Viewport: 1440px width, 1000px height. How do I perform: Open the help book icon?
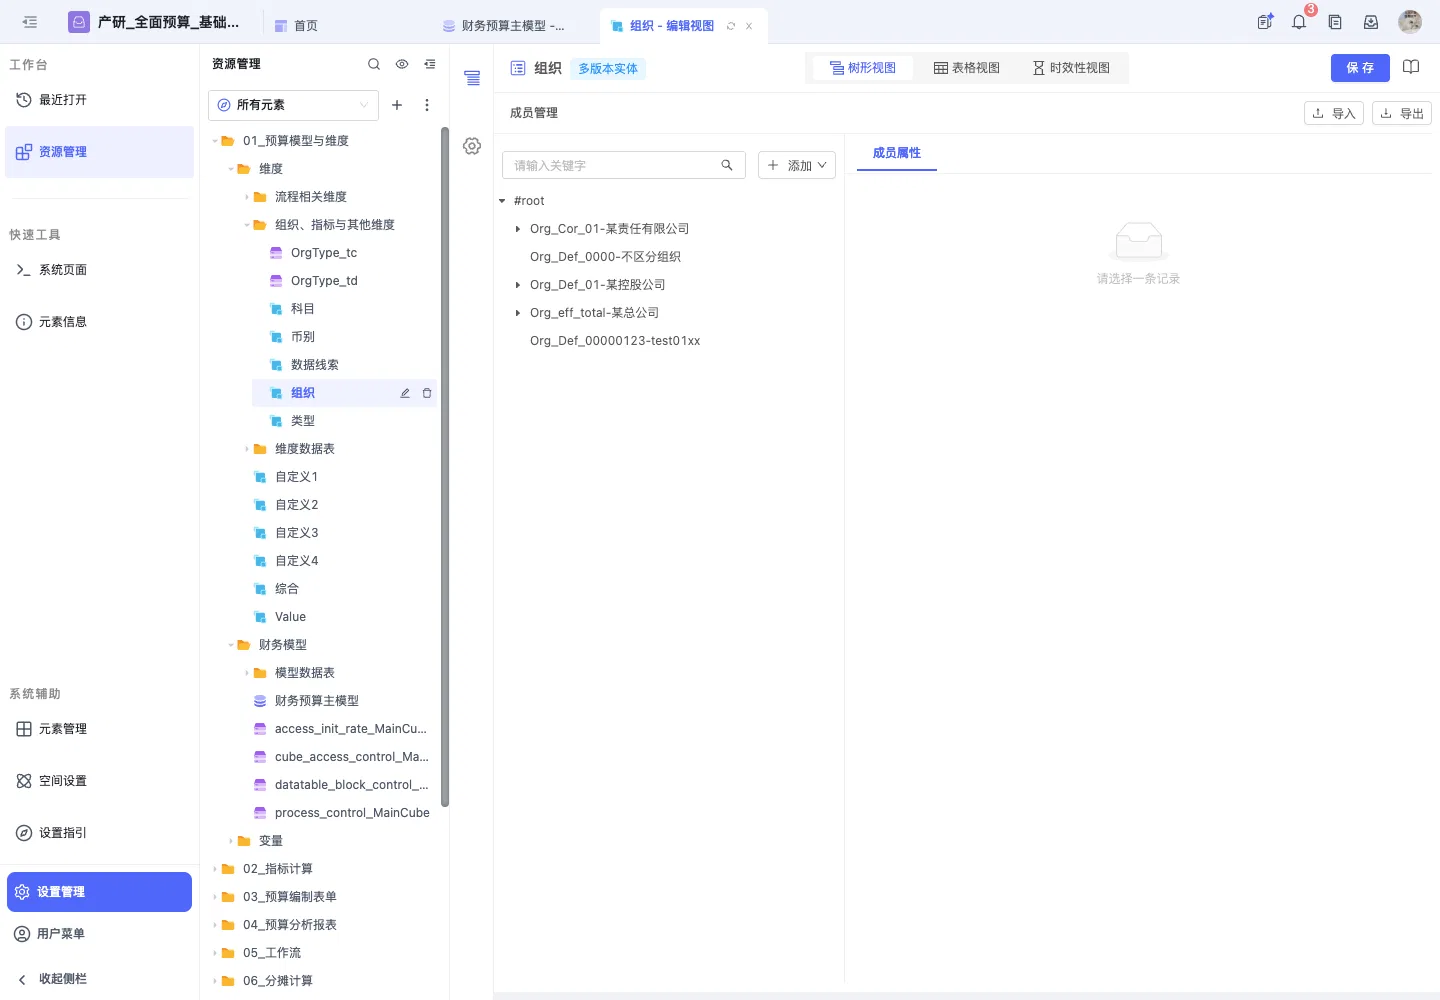(1411, 67)
